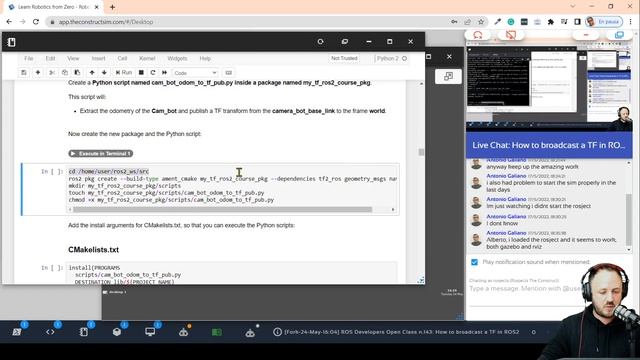This screenshot has height=360, width=640.
Task: Open the code editor icon in bottom bar
Action: pos(50,332)
